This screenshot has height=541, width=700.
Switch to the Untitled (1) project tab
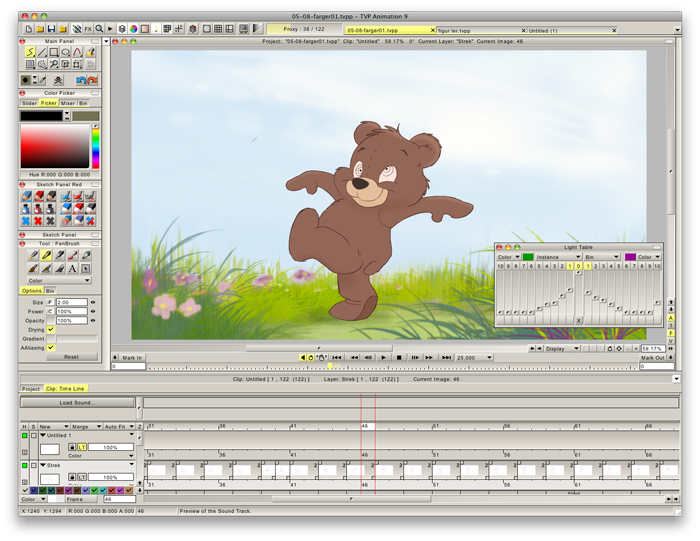tap(572, 30)
